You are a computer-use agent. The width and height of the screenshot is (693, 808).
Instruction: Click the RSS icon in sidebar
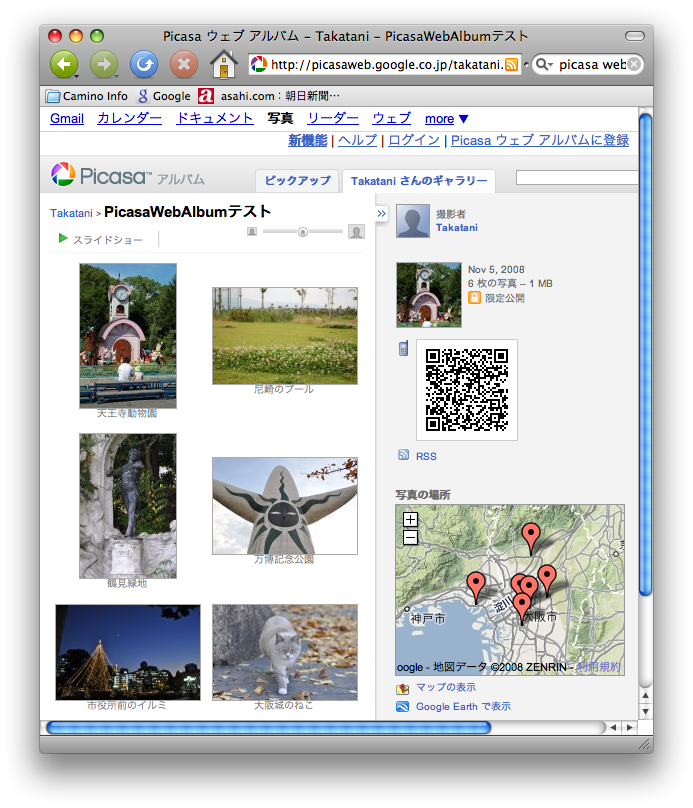tap(403, 455)
